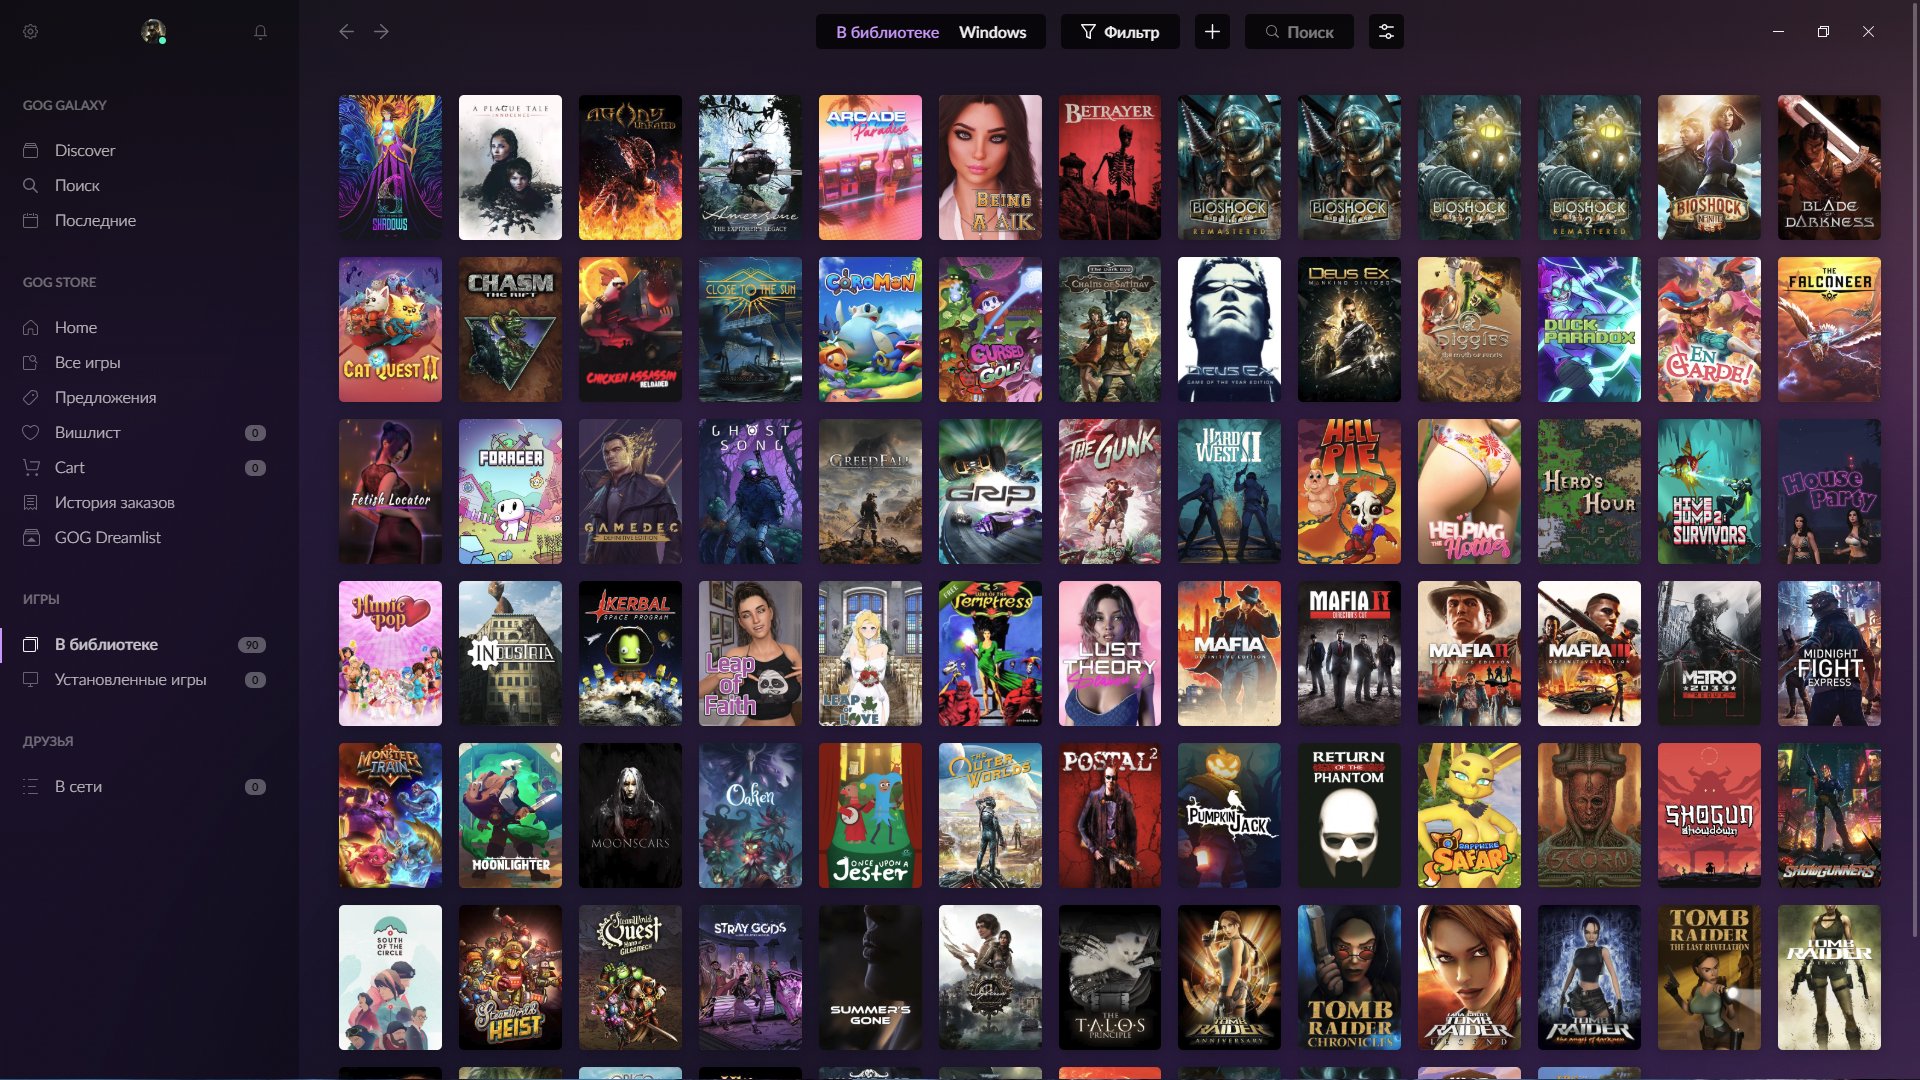The image size is (1920, 1080).
Task: Open the Фильтр button
Action: [x=1120, y=32]
